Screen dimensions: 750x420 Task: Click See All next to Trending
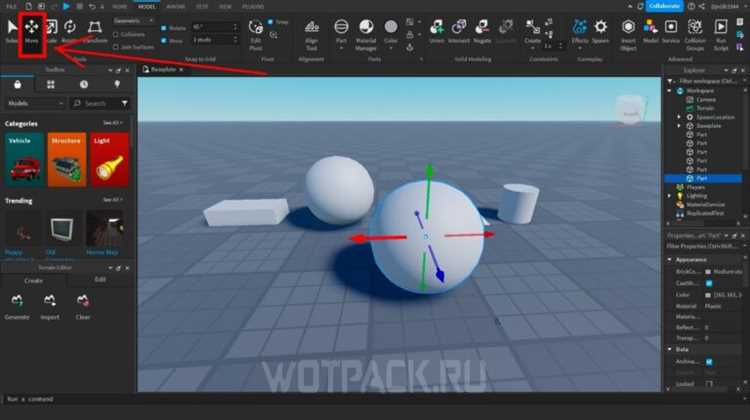click(x=112, y=200)
